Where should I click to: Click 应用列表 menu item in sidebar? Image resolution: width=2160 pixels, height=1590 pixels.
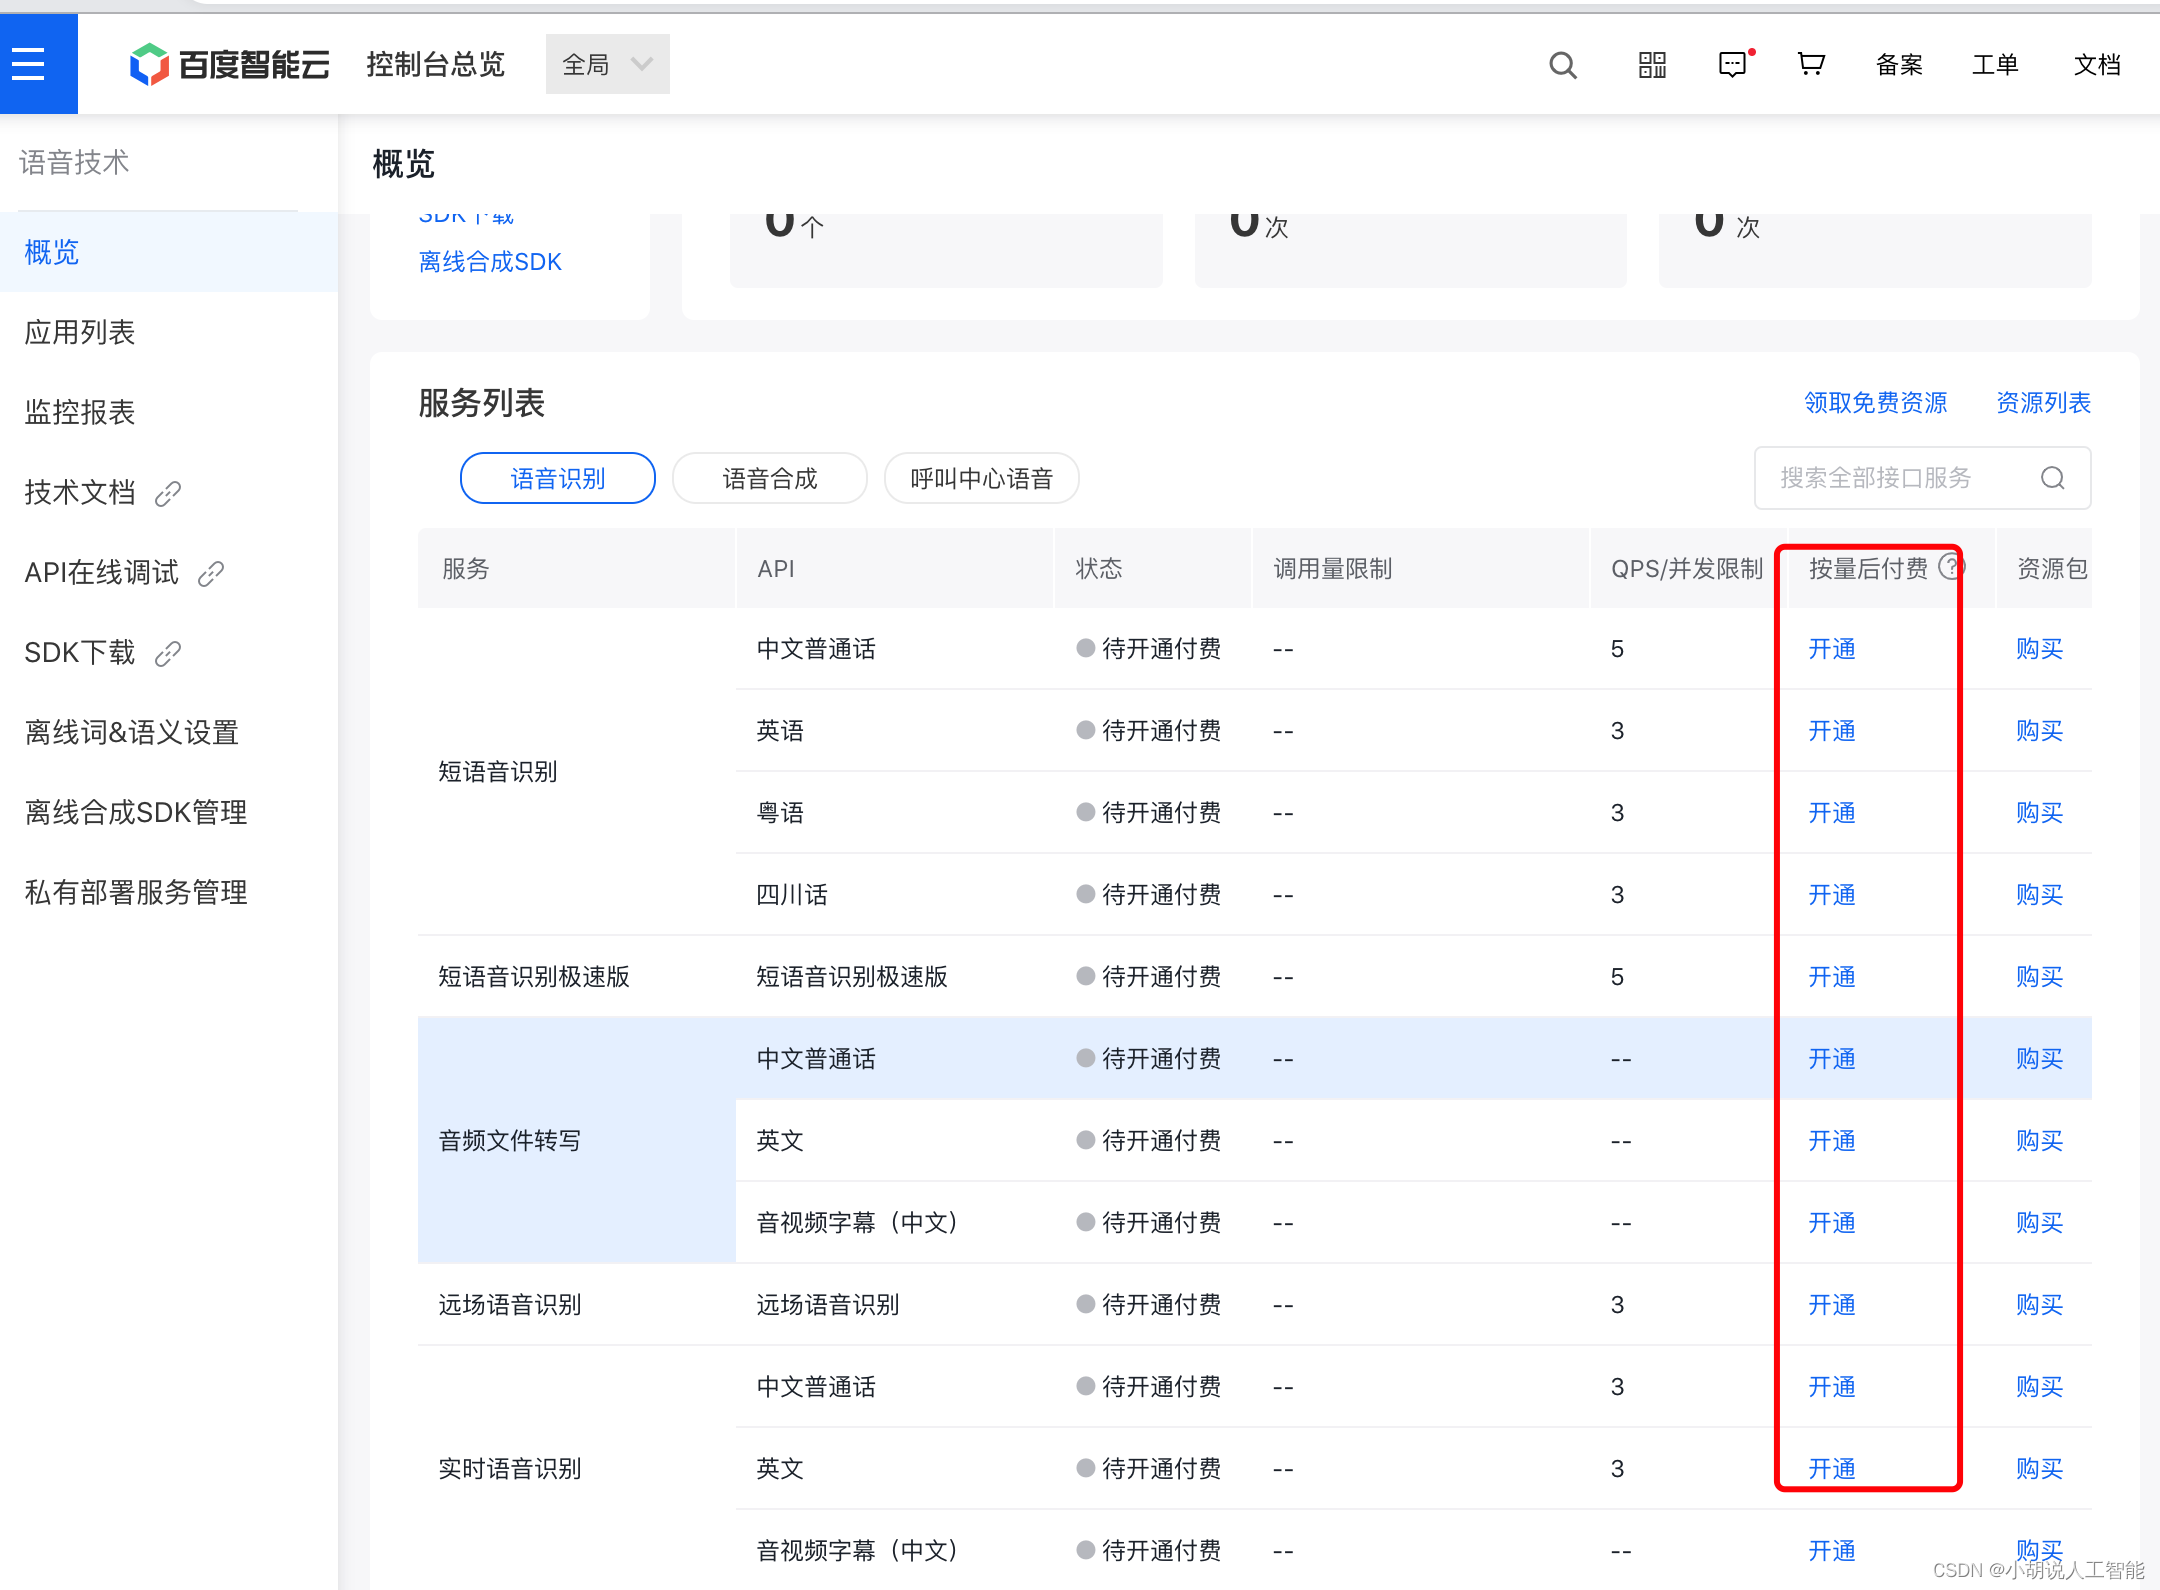pos(80,330)
